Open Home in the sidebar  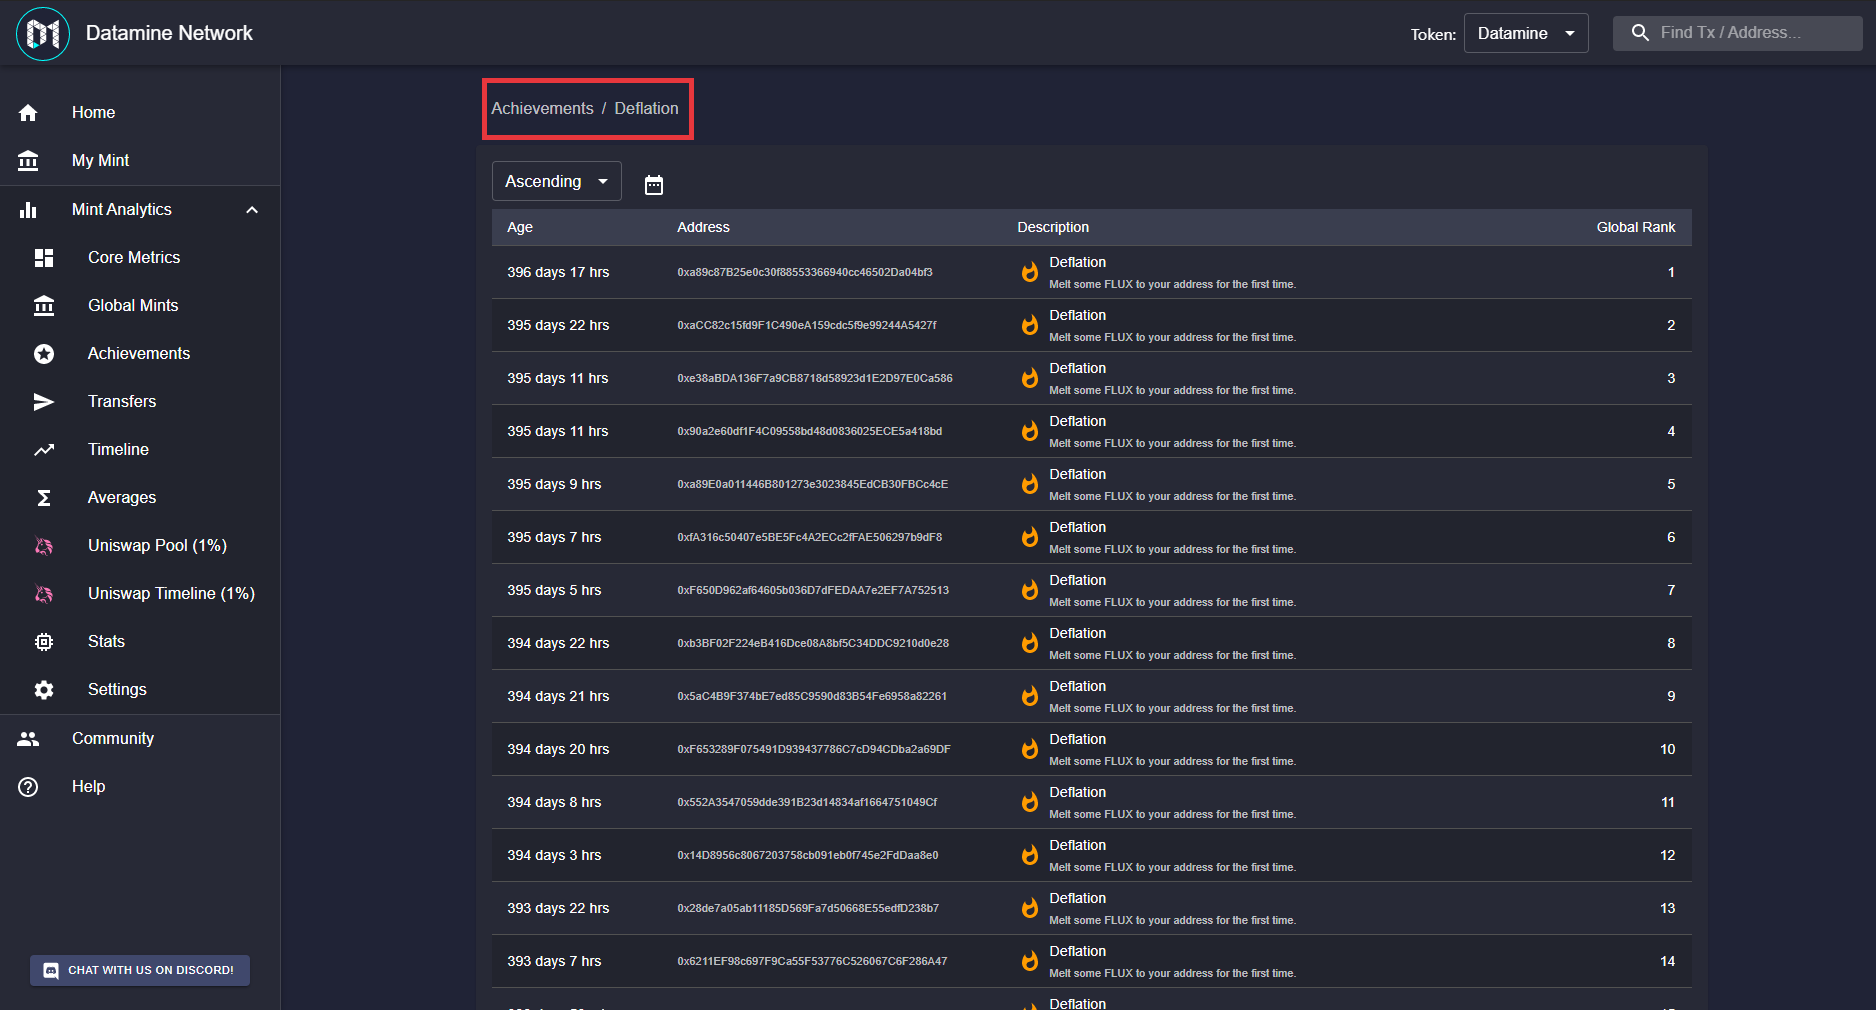[x=140, y=113]
